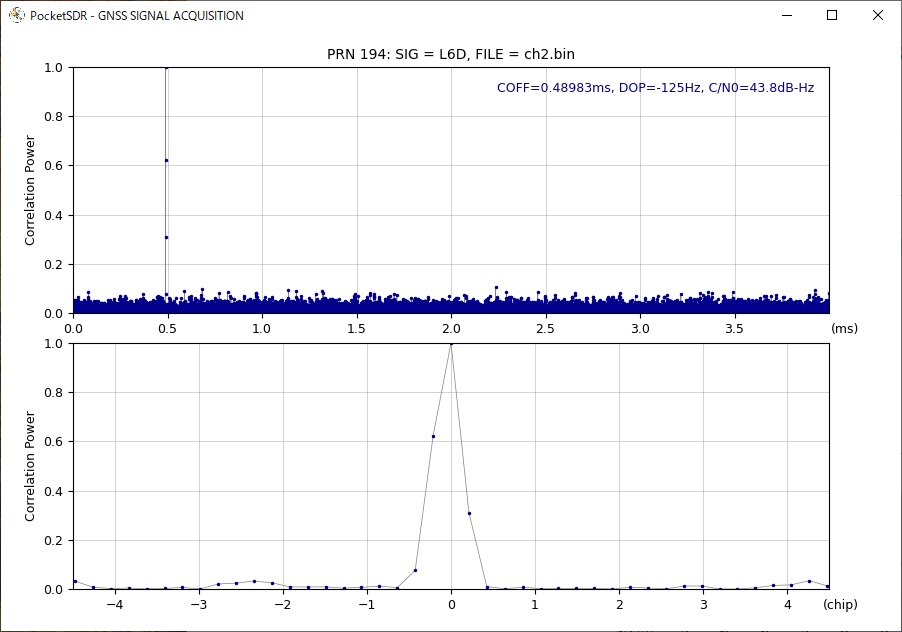Image resolution: width=902 pixels, height=632 pixels.
Task: Maximize the PocketSDR window
Action: (832, 15)
